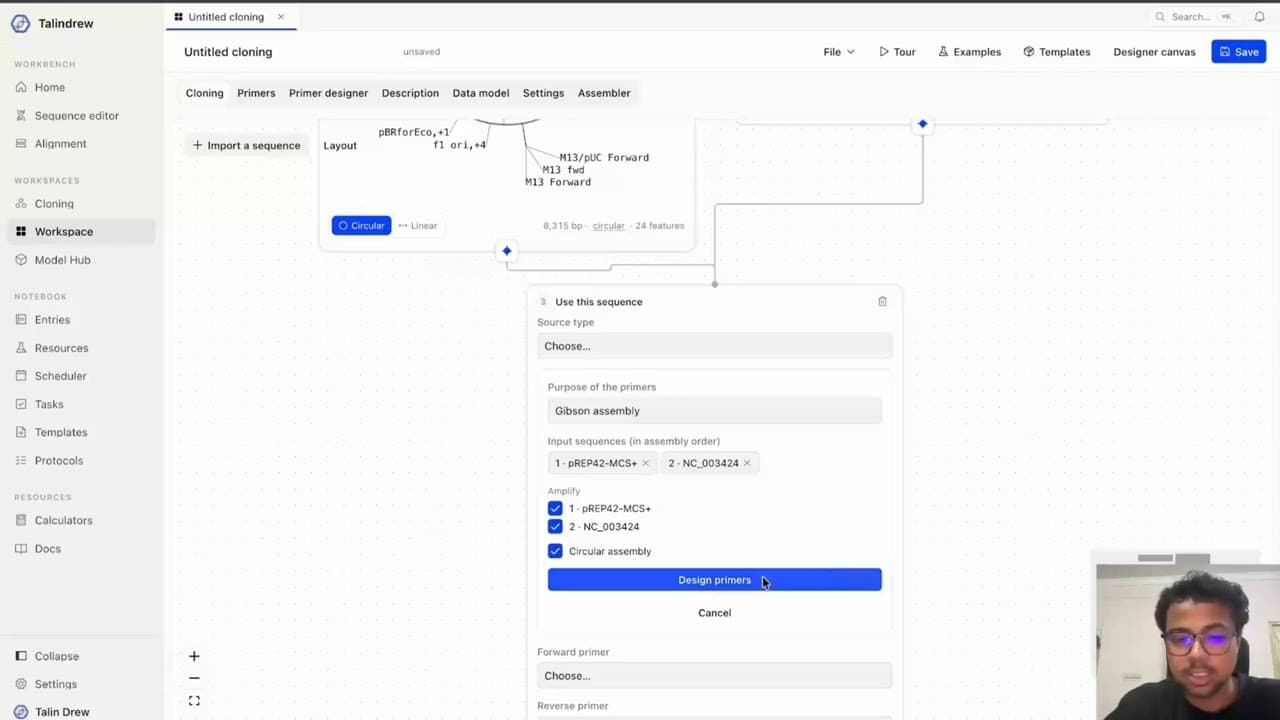Select the Linear layout toggle
Viewport: 1280px width, 720px height.
pyautogui.click(x=418, y=226)
